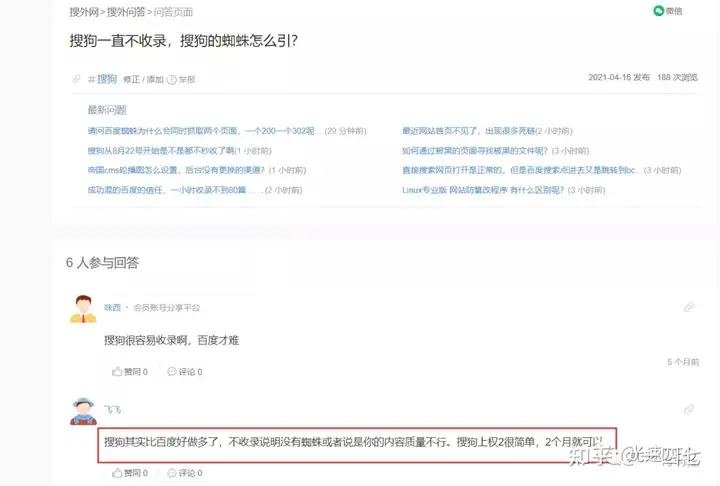
Task: Click the 2021-04-16 发布 date text
Action: click(x=619, y=77)
